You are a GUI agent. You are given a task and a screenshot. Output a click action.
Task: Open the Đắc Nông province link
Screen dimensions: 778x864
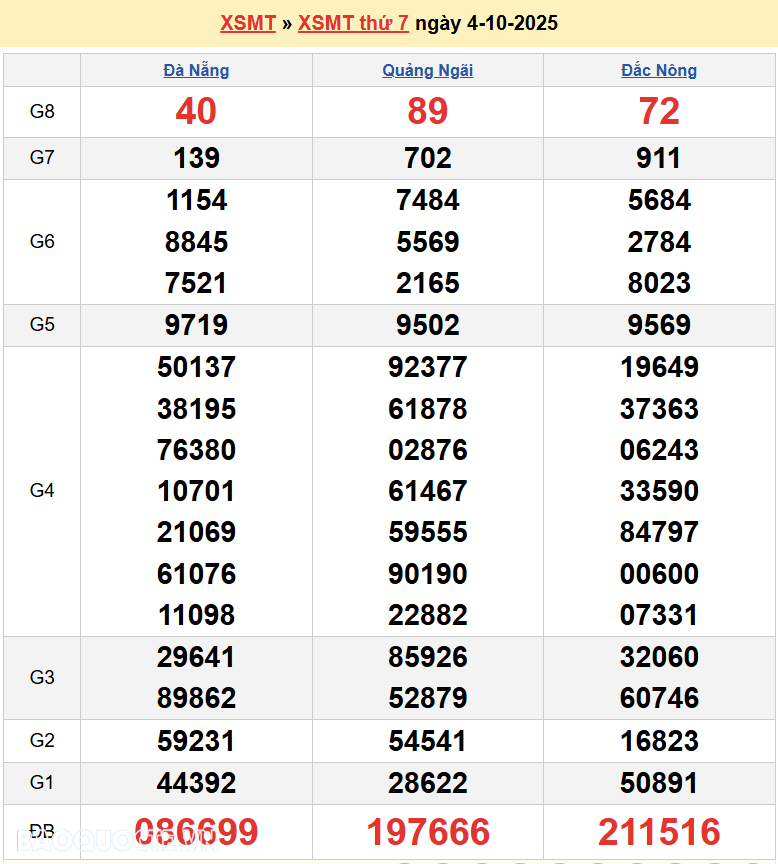(x=659, y=70)
